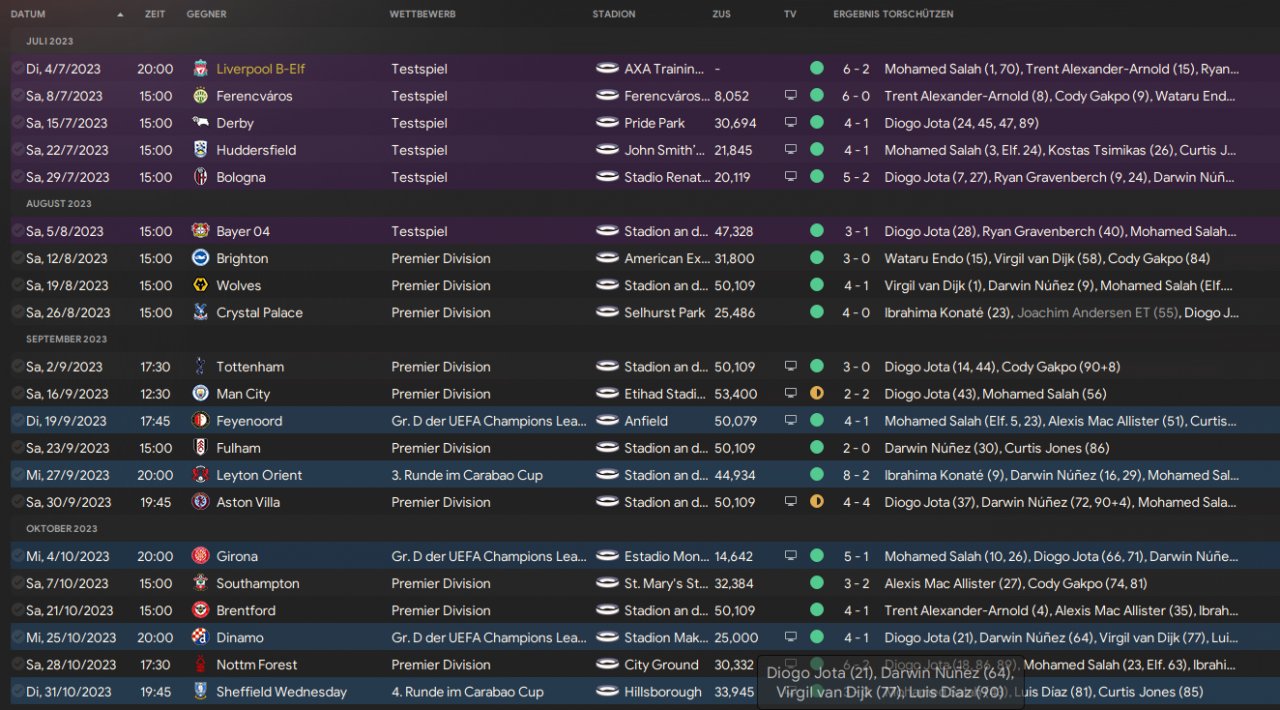Click the stadium icon beside Hillsborough
The image size is (1280, 710).
(x=606, y=691)
